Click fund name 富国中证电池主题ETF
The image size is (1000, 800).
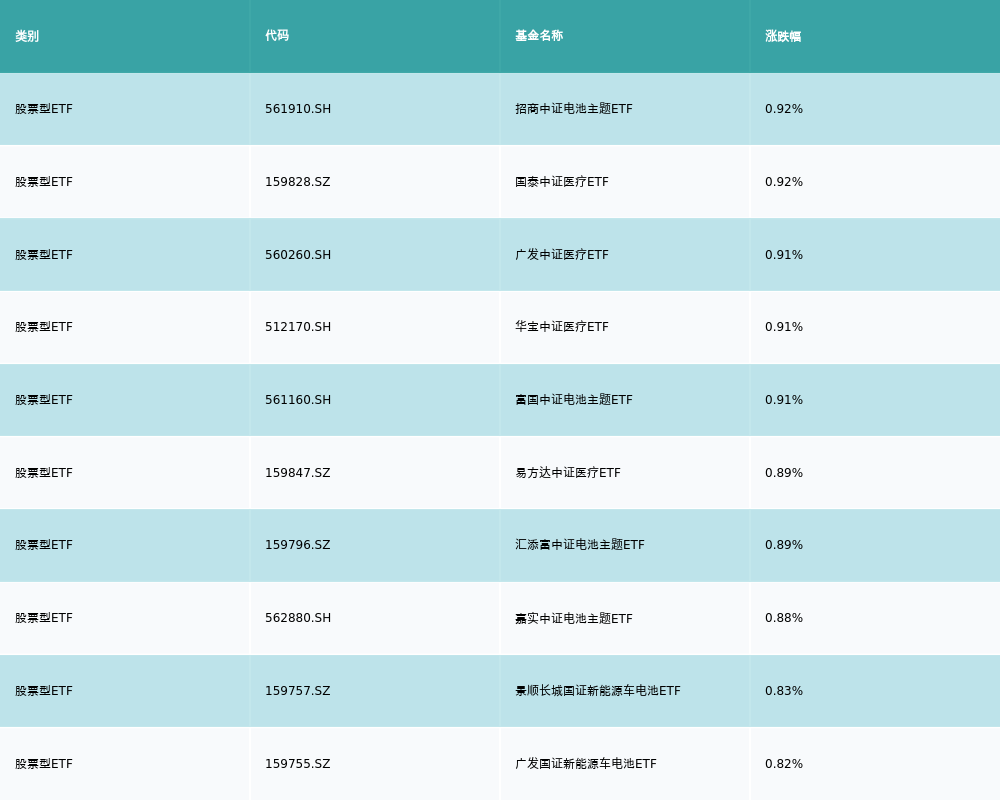coord(574,400)
